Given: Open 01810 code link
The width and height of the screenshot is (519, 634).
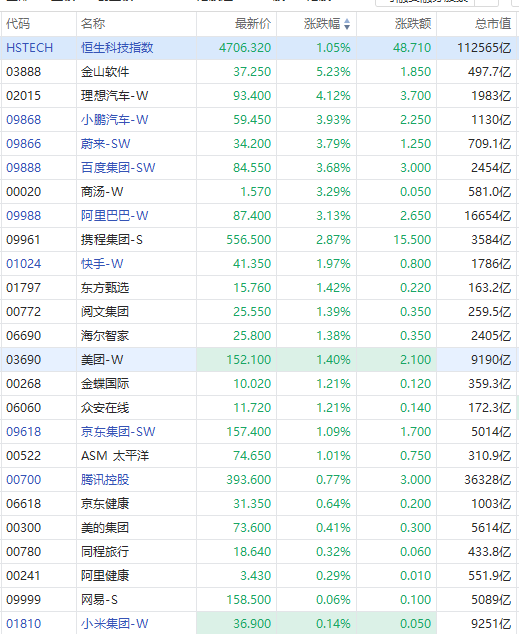Looking at the screenshot, I should coord(23,623).
